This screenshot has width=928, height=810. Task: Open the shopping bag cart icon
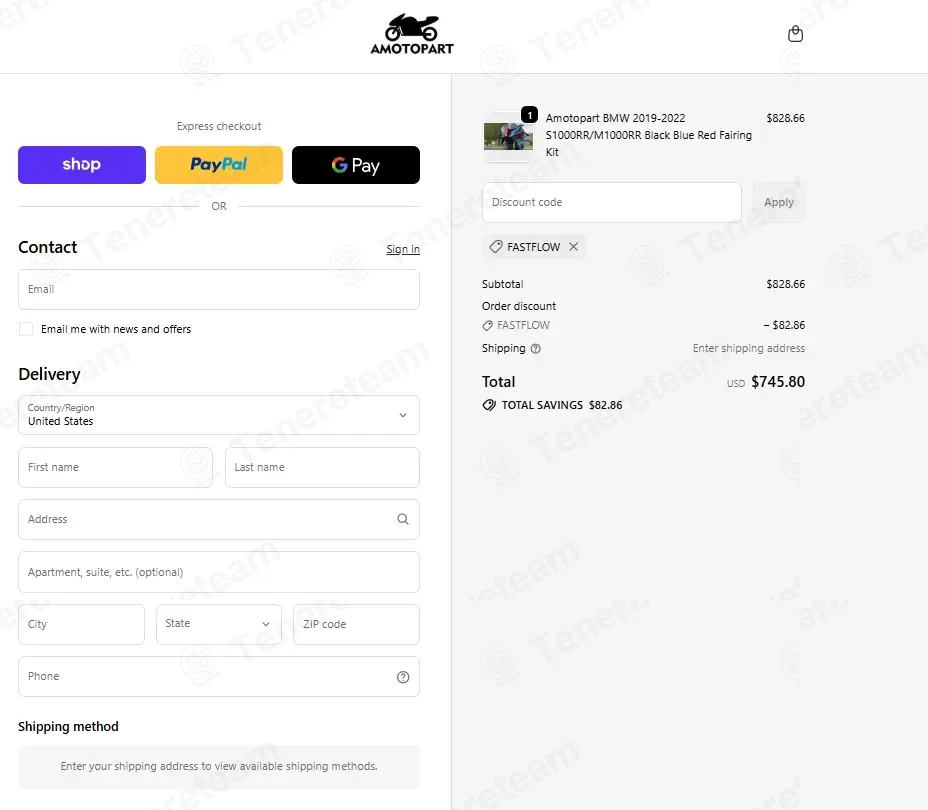pyautogui.click(x=795, y=34)
